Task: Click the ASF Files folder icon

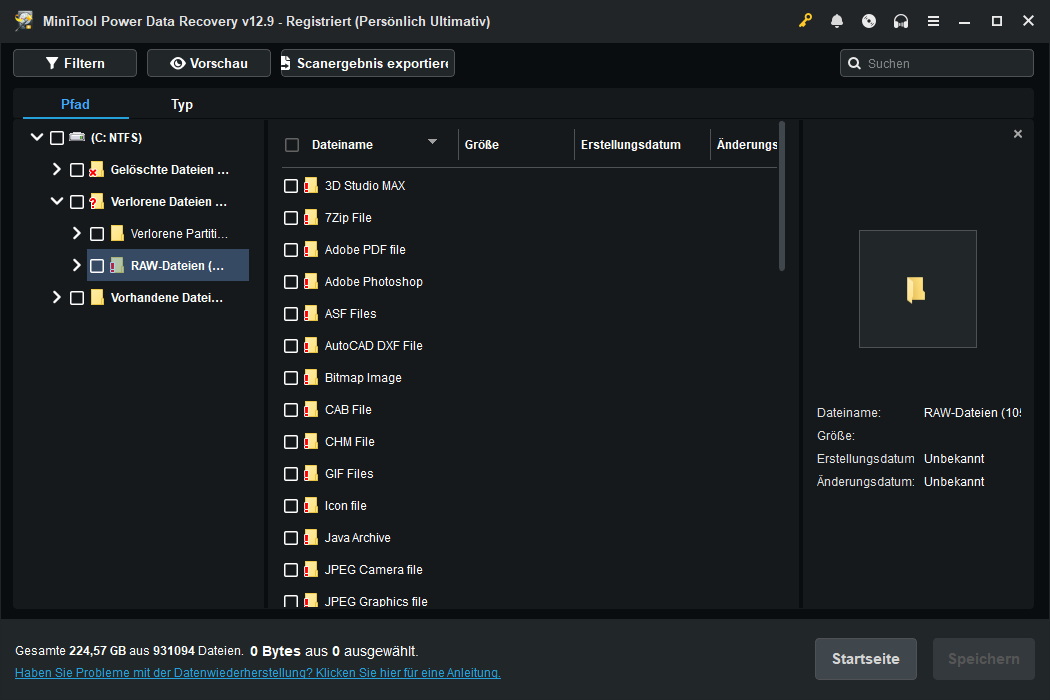Action: click(x=310, y=313)
